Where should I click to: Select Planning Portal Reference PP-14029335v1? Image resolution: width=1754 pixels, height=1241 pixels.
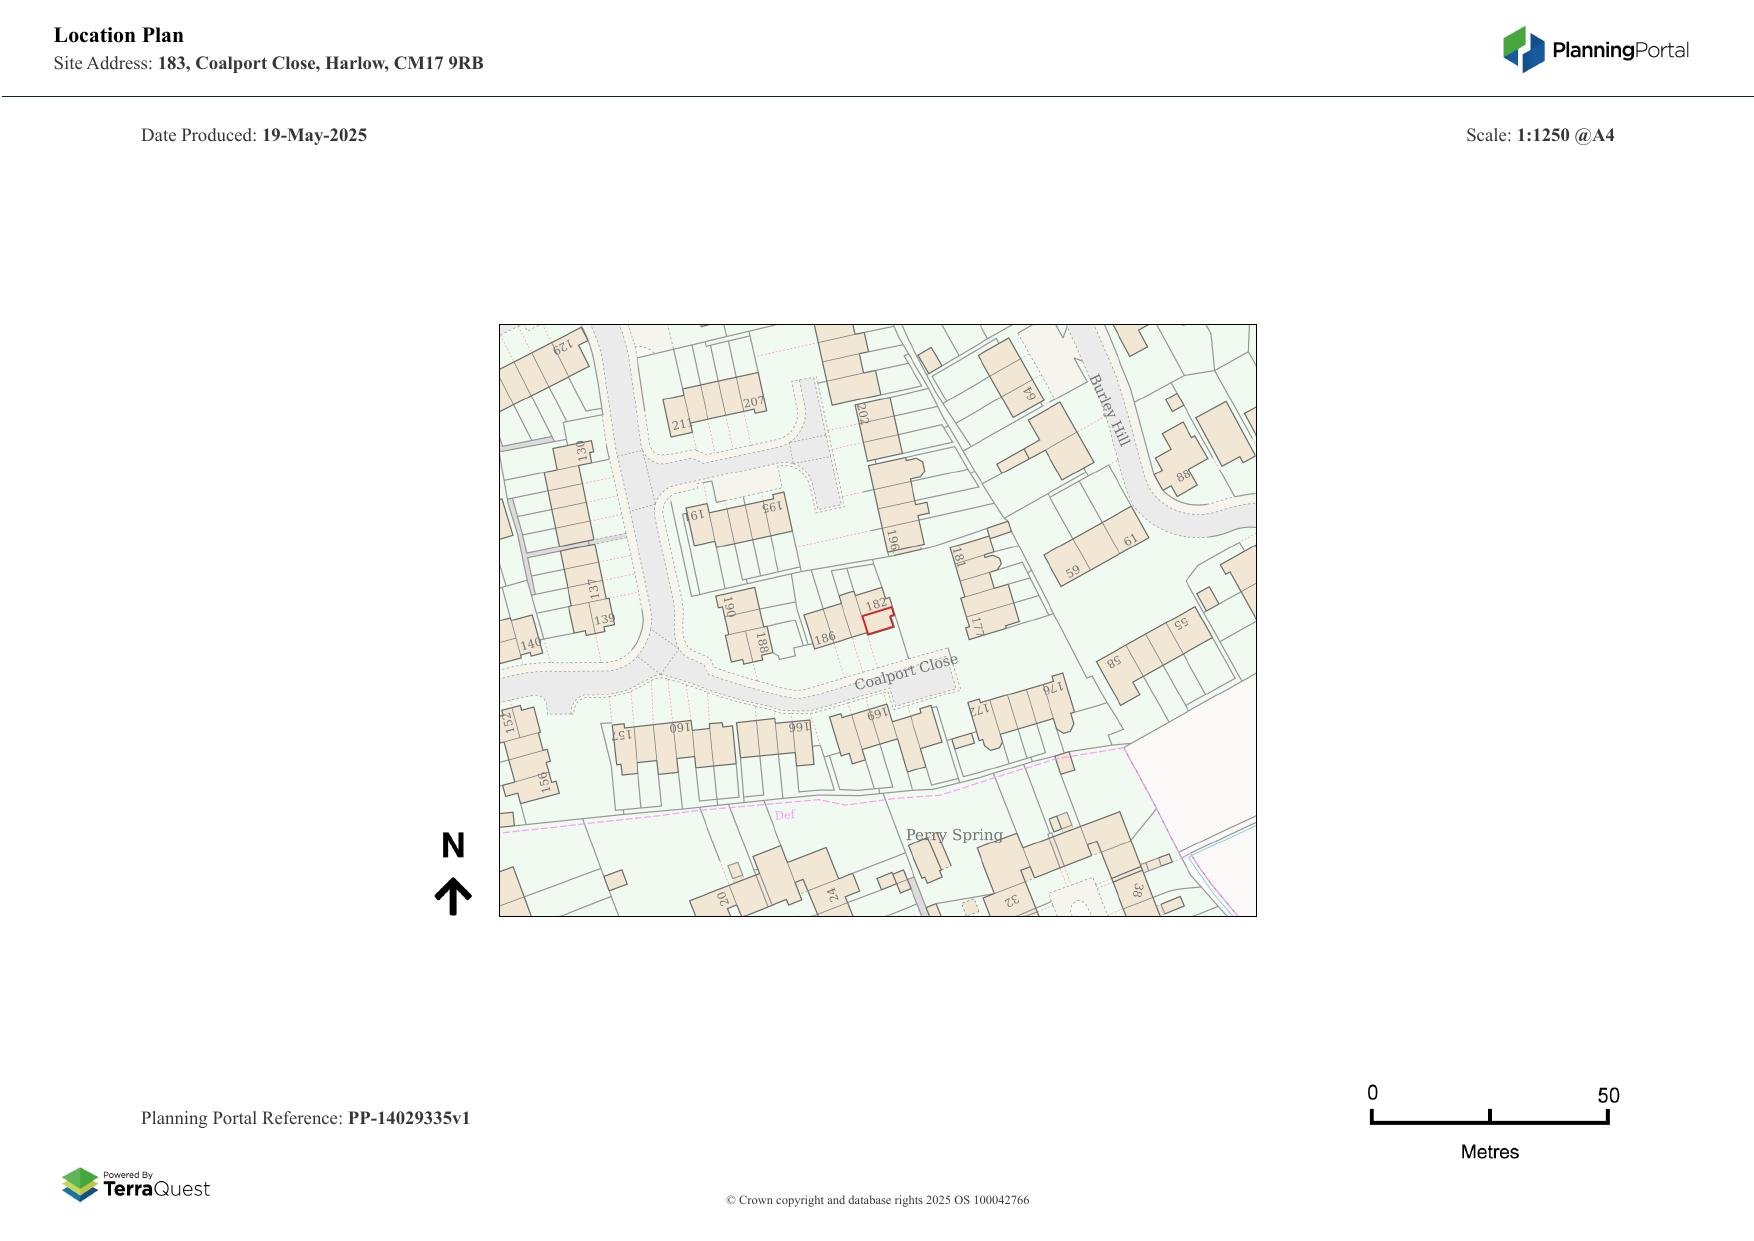coord(408,1118)
